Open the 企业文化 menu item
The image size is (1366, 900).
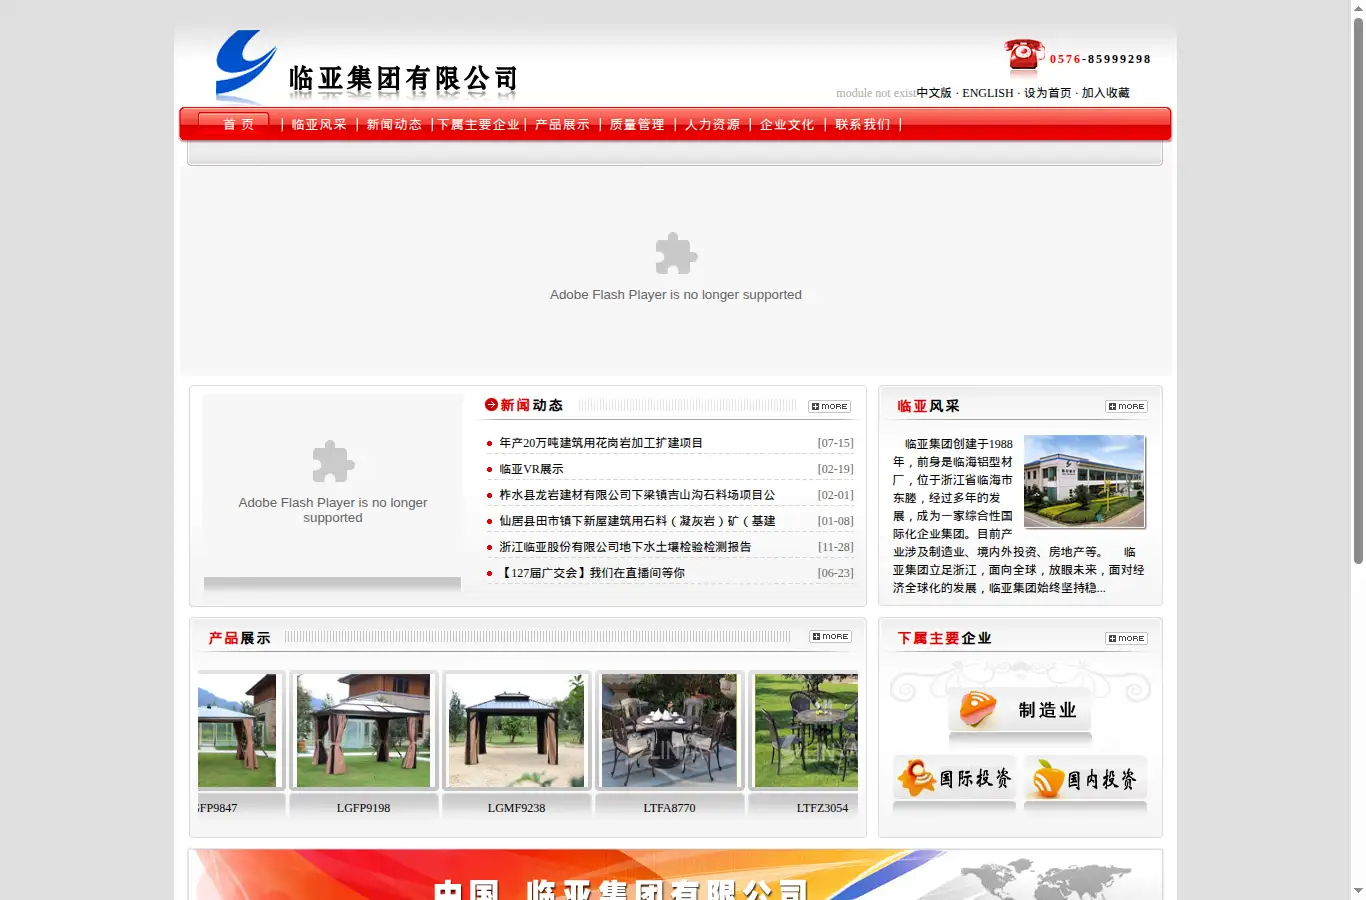point(787,125)
